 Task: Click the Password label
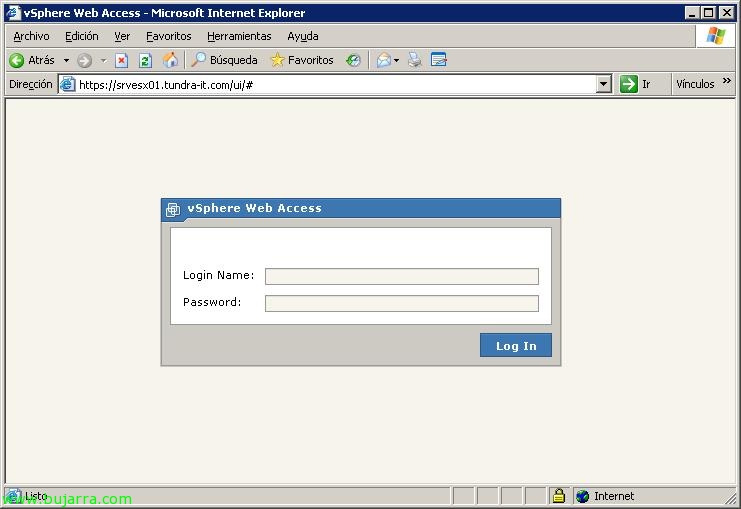pos(212,302)
